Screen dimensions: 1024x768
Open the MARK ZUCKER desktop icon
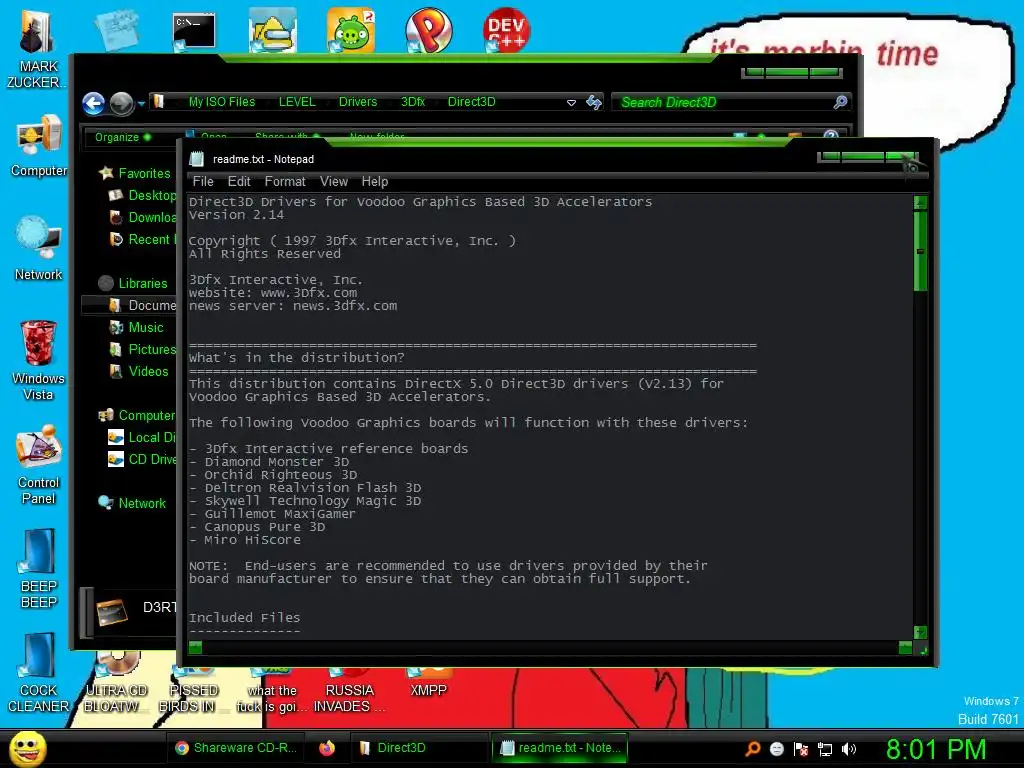click(37, 49)
